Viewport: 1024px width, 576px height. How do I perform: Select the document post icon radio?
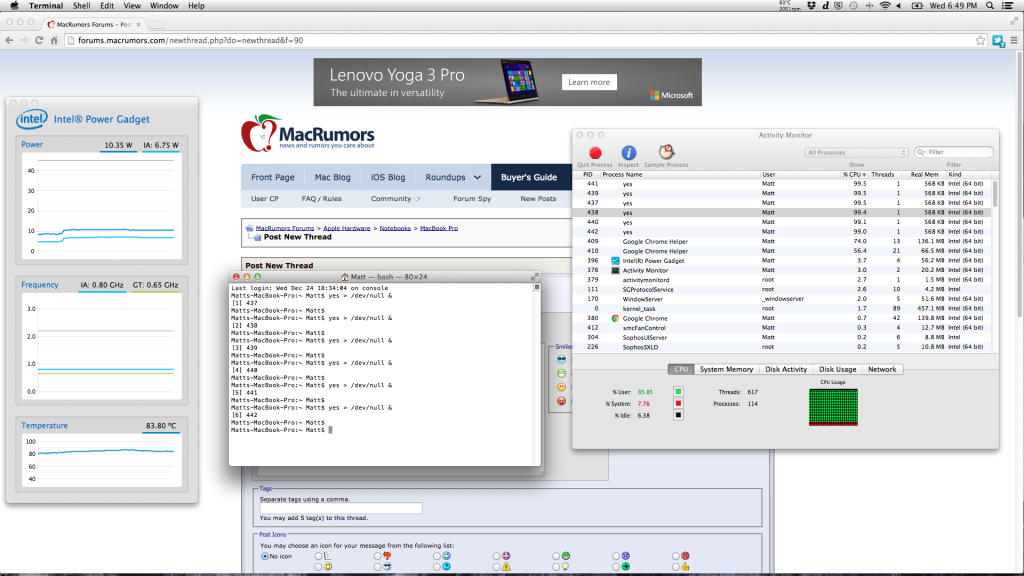[318, 556]
